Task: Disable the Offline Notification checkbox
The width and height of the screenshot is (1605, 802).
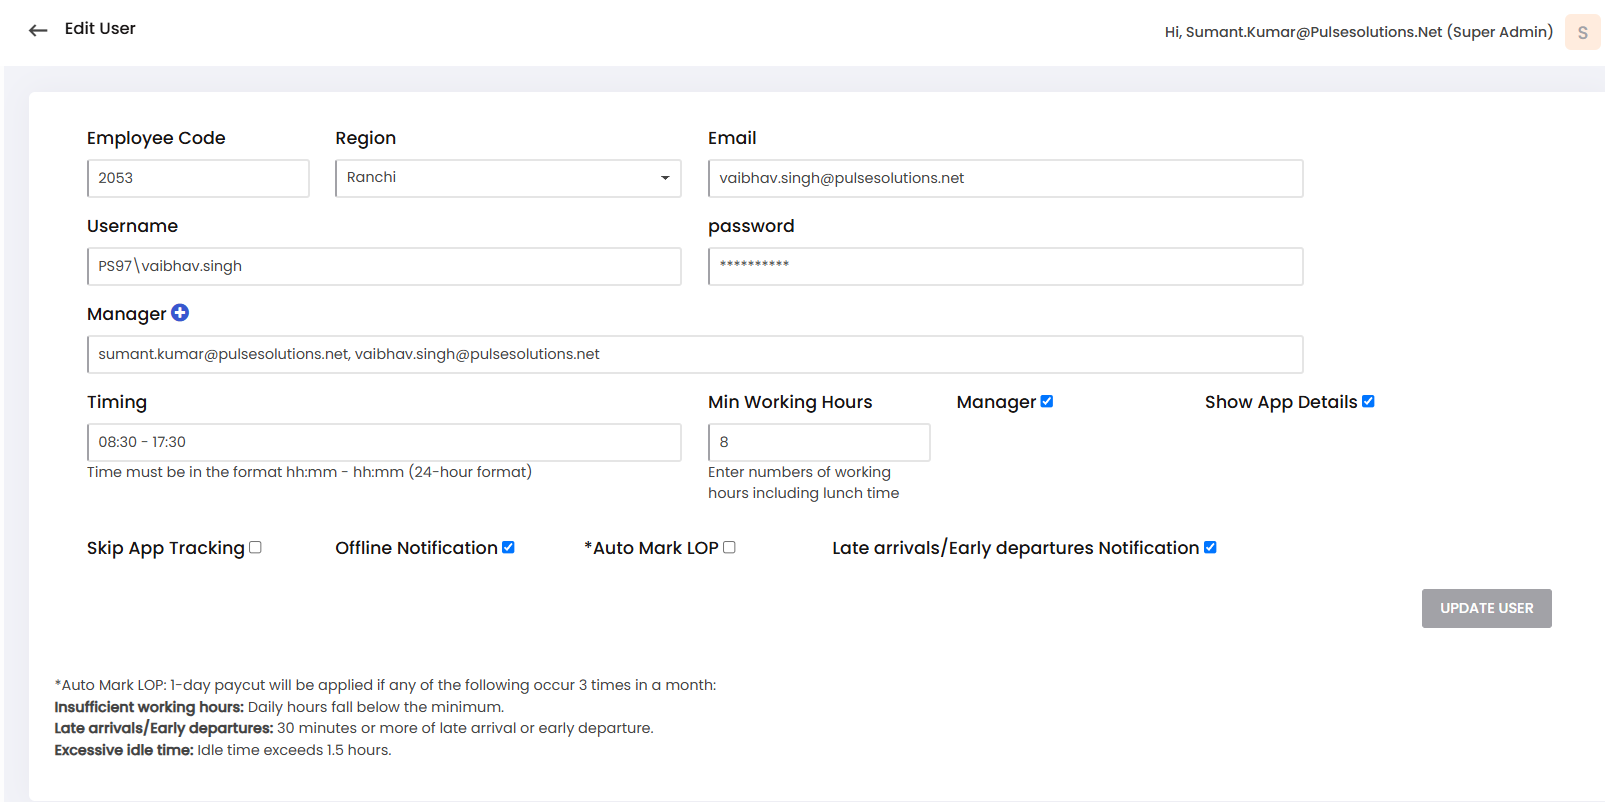Action: 508,547
